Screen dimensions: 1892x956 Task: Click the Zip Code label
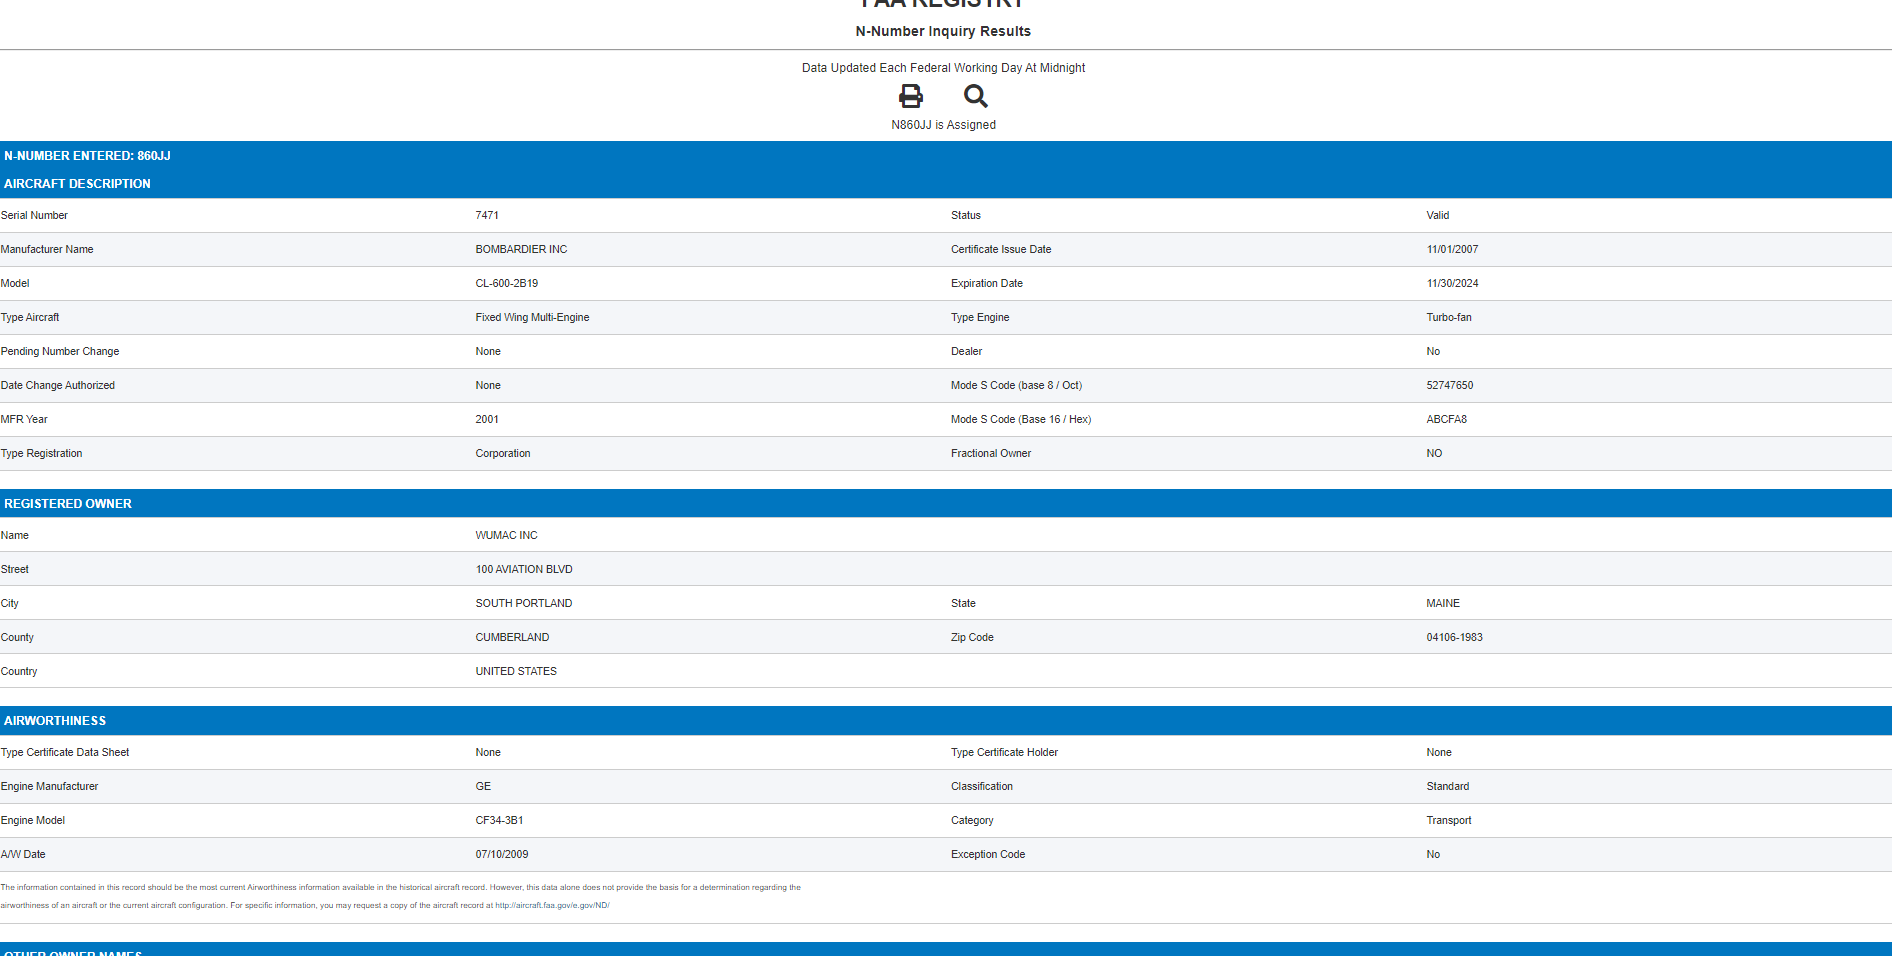click(x=972, y=637)
